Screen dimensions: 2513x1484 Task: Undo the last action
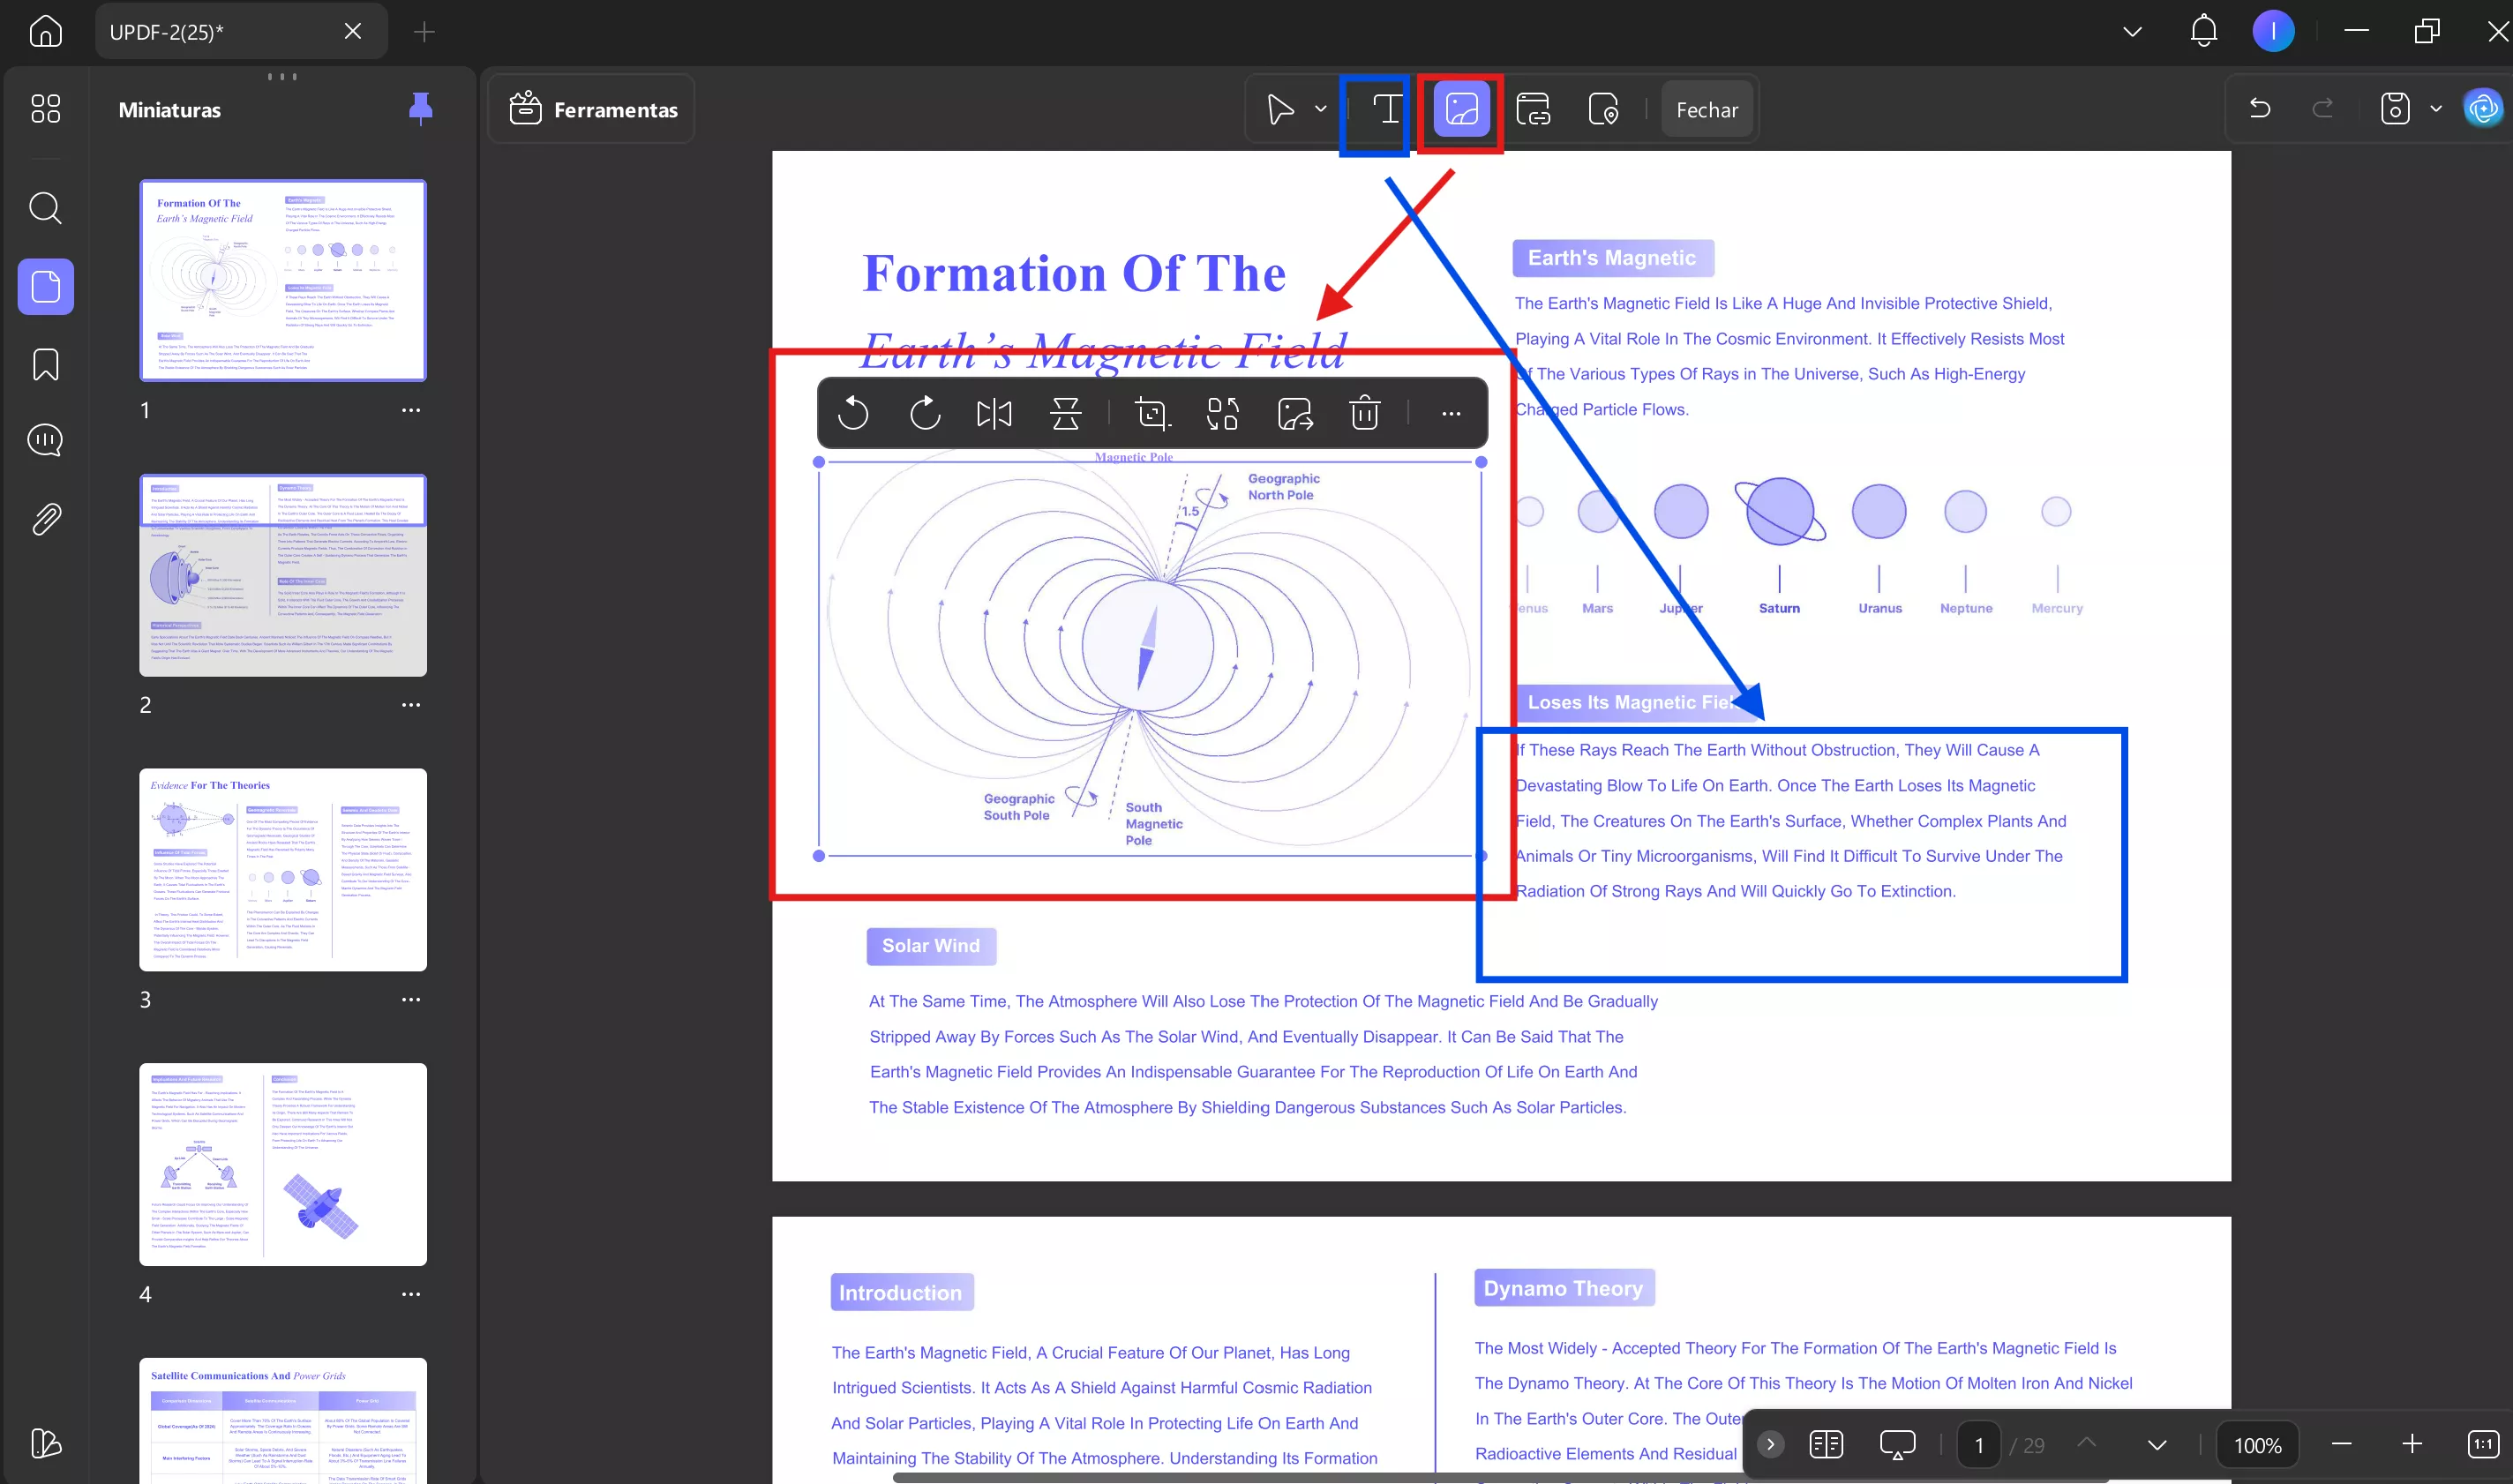click(2260, 108)
